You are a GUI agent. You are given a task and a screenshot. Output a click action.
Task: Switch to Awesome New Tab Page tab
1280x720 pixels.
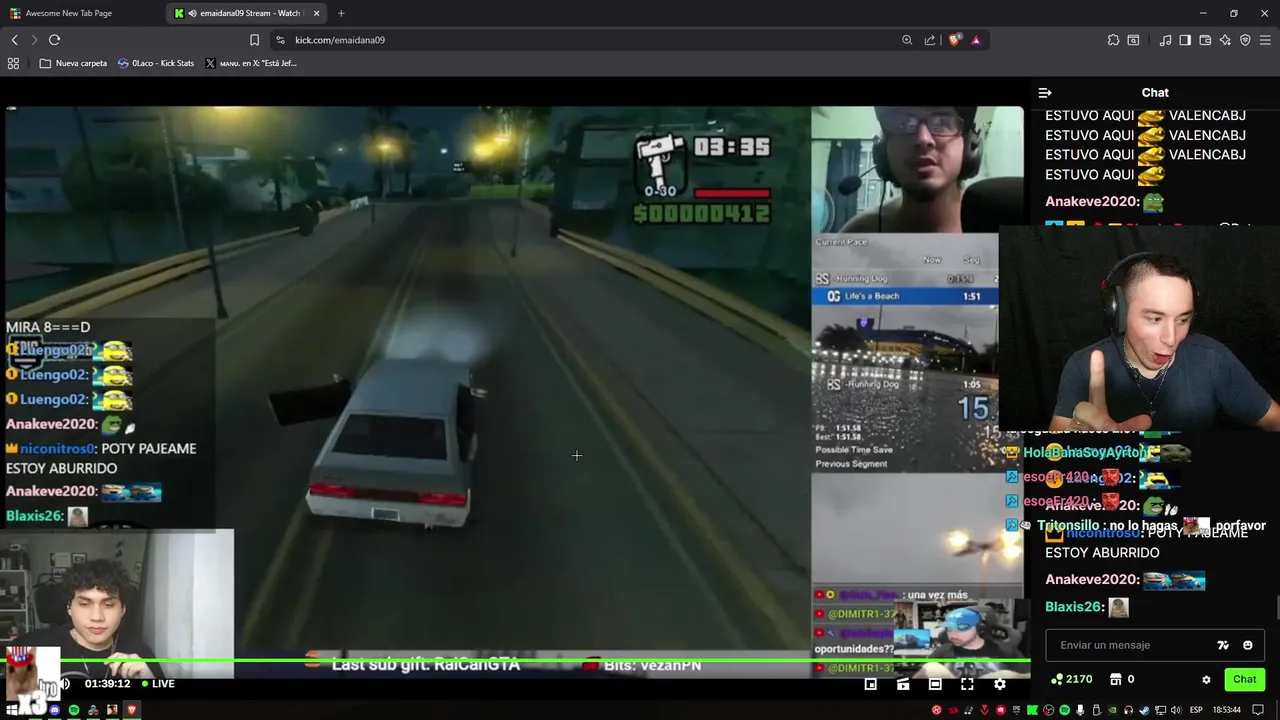(82, 13)
